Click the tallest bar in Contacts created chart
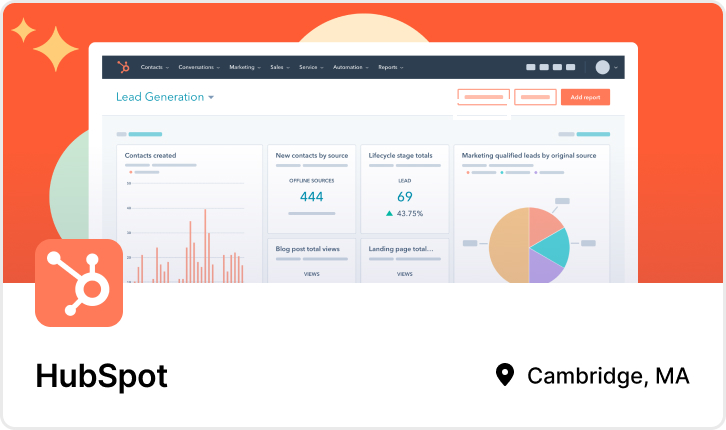Viewport: 726px width, 430px height. [x=205, y=245]
